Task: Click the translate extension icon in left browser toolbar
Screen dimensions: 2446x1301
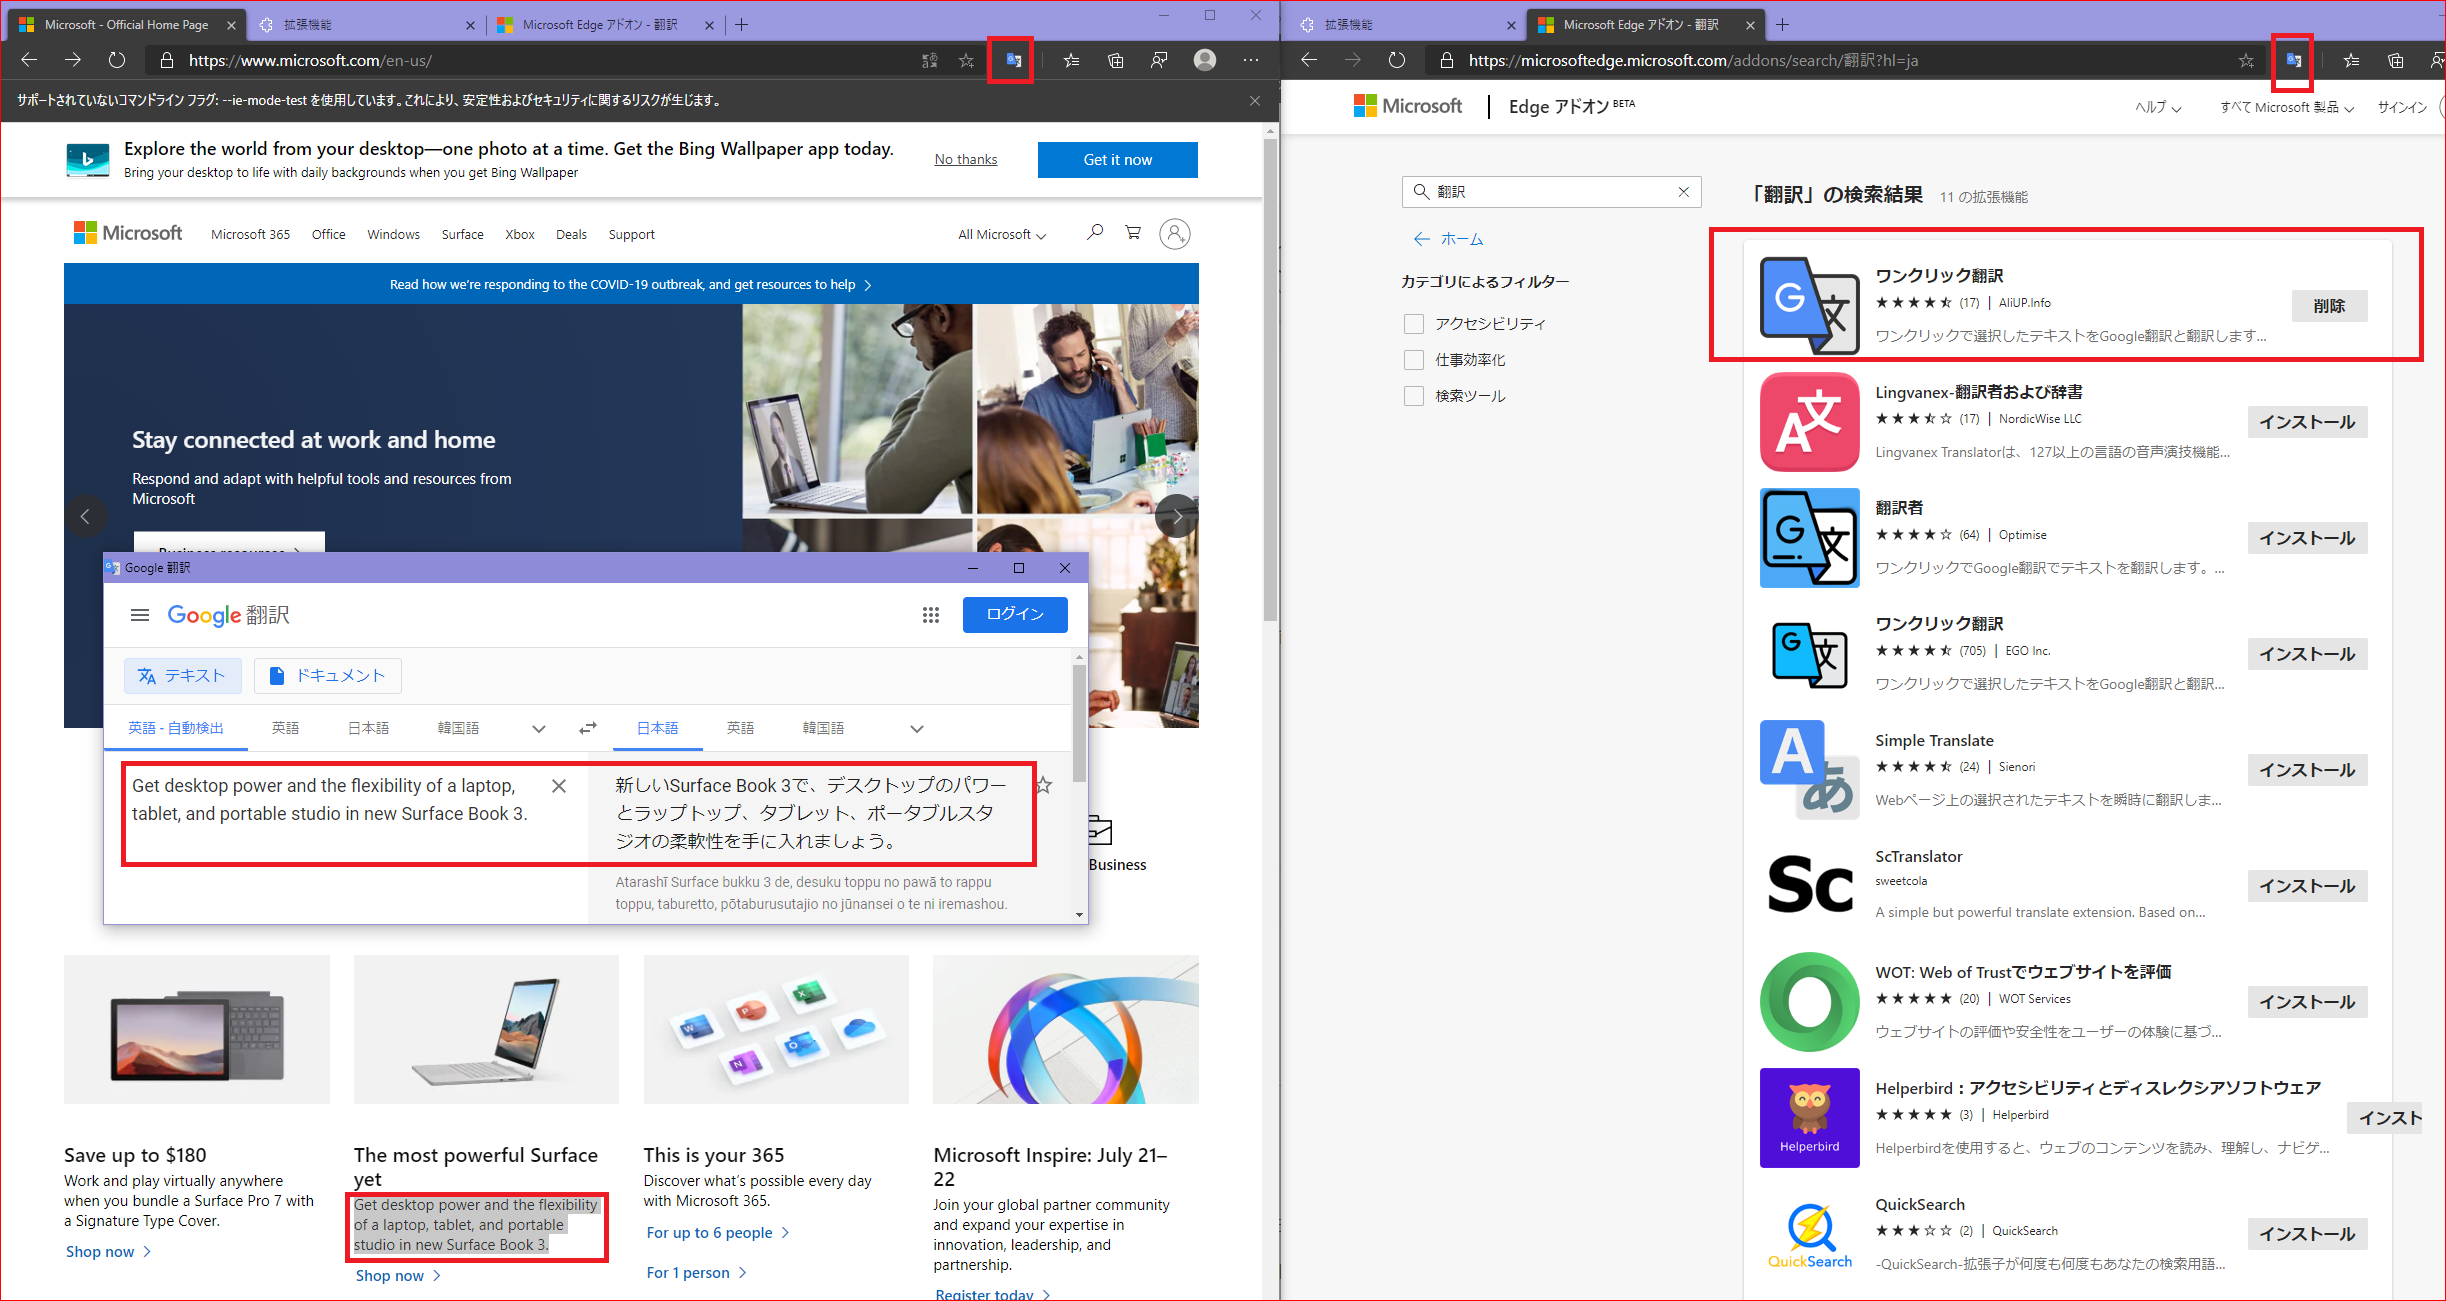Action: click(1013, 60)
